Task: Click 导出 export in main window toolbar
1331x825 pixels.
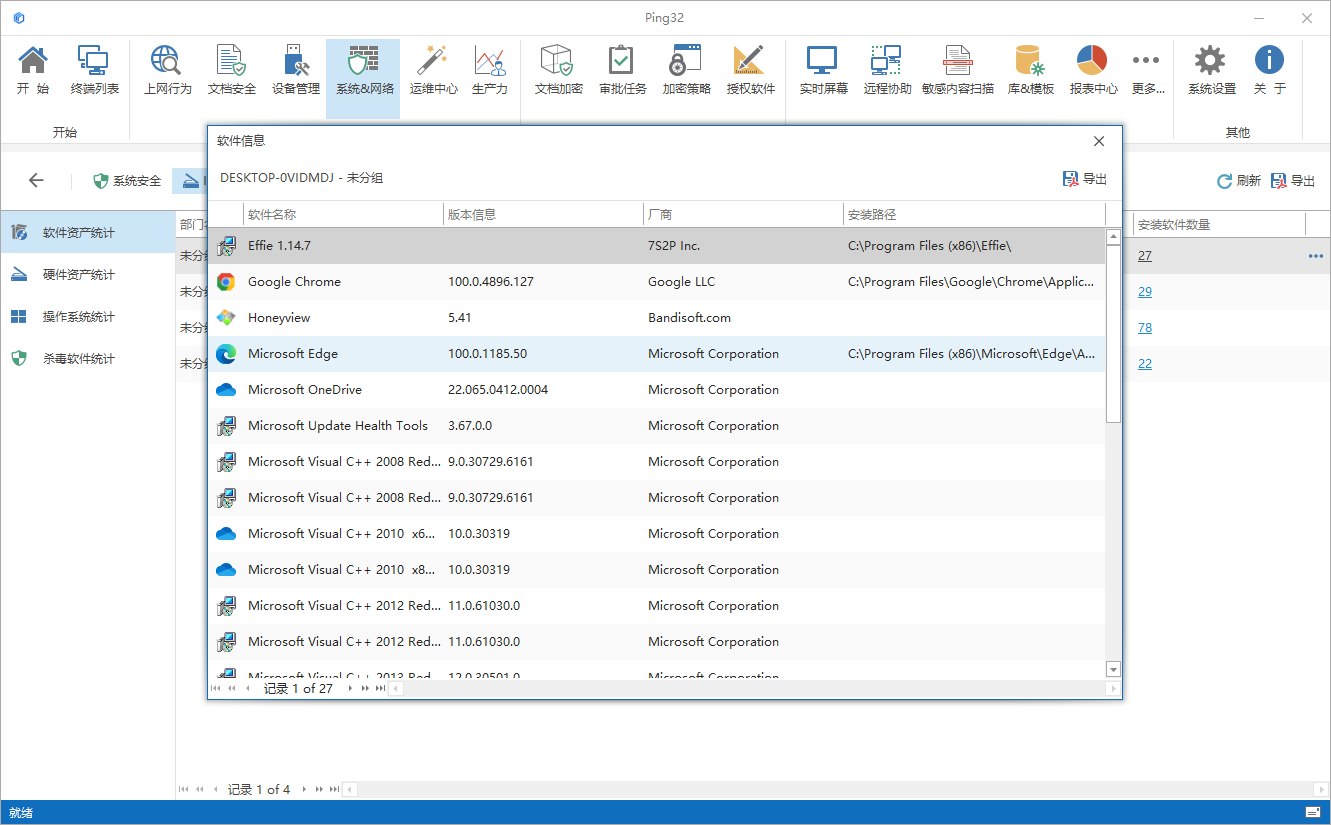Action: click(x=1292, y=181)
